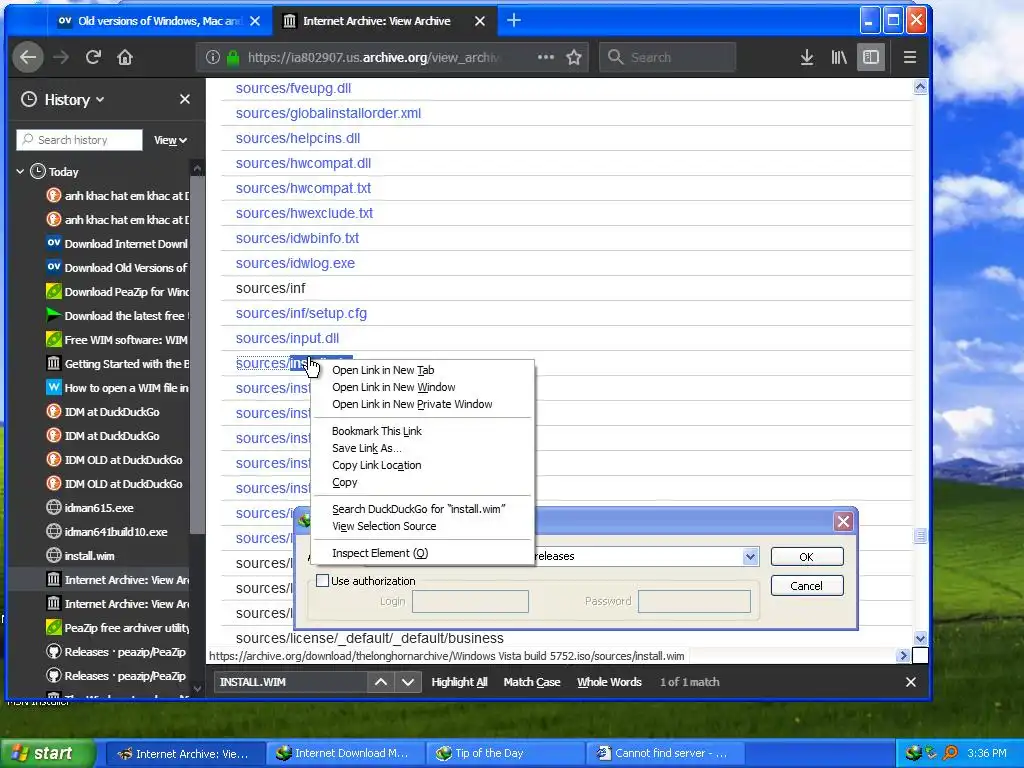Screen dimensions: 1024x768
Task: Close the find bar with X
Action: click(911, 682)
